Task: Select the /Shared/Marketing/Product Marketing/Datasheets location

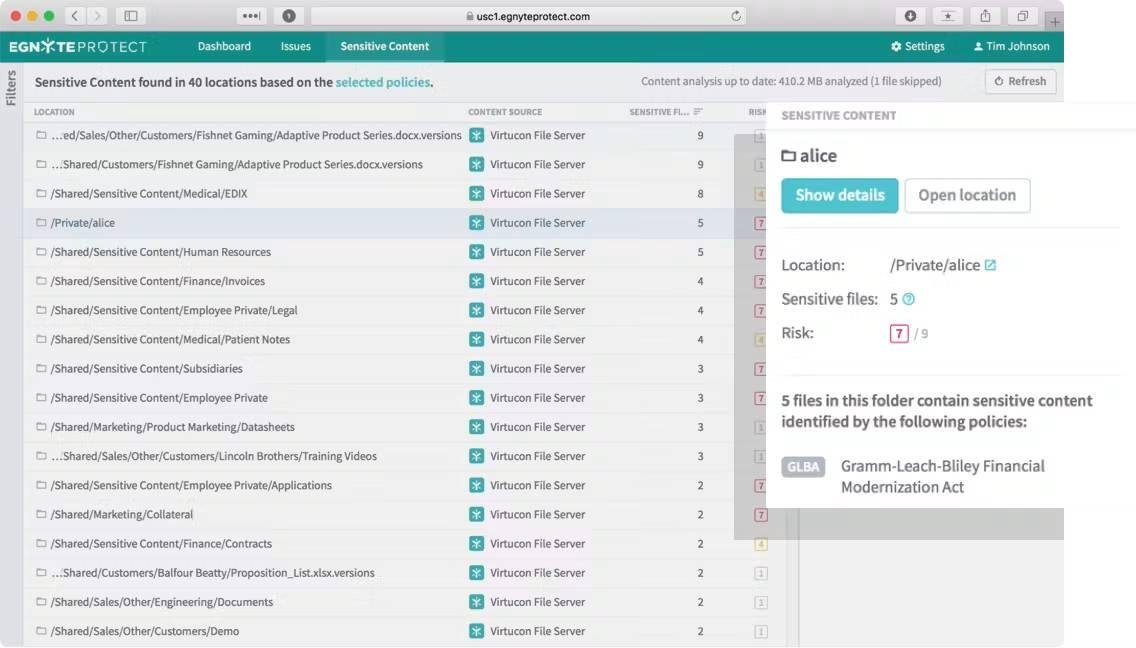Action: 172,427
